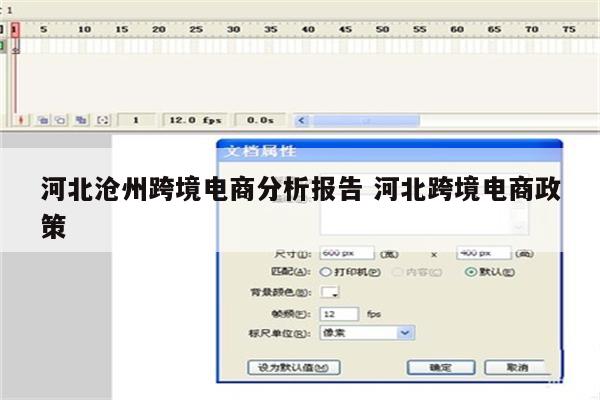The image size is (600, 400).
Task: Click frame 15 on the timeline ruler
Action: 122,29
